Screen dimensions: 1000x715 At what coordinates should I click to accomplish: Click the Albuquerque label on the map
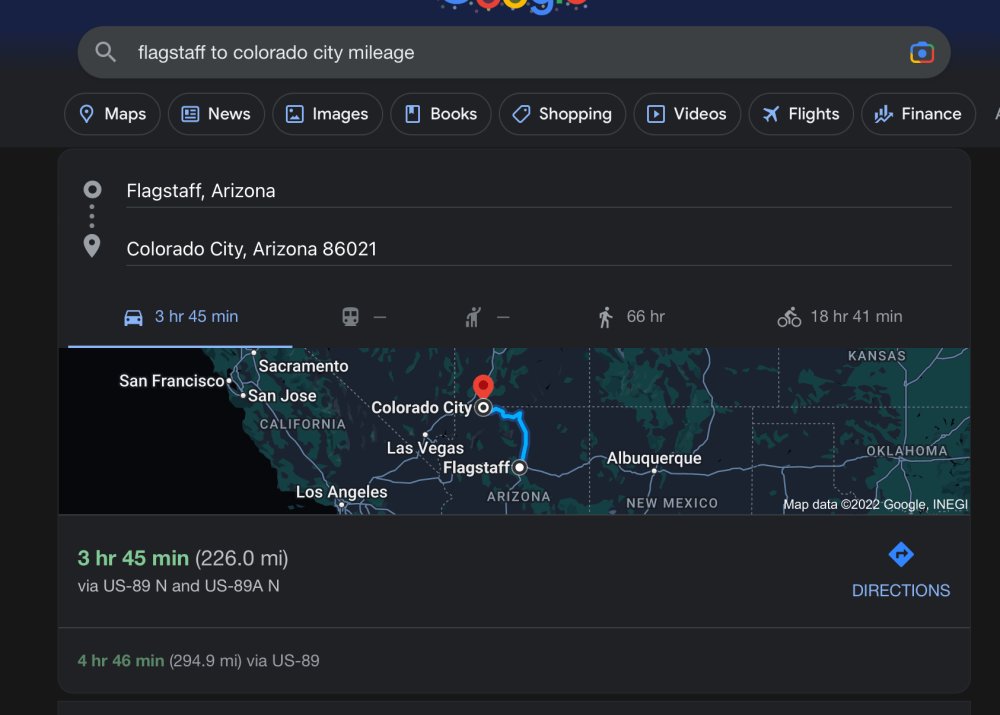coord(654,458)
